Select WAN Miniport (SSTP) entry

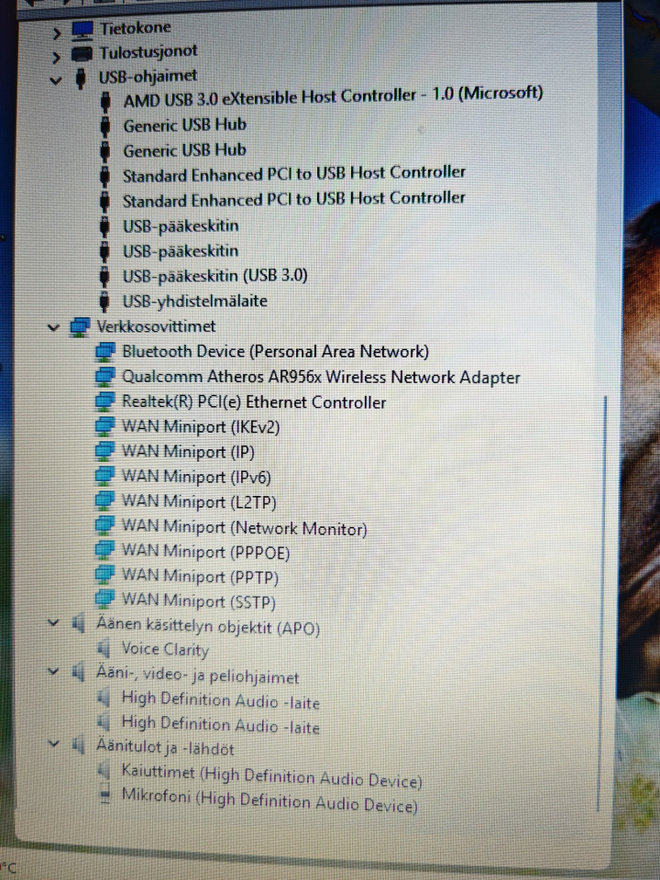pos(199,601)
